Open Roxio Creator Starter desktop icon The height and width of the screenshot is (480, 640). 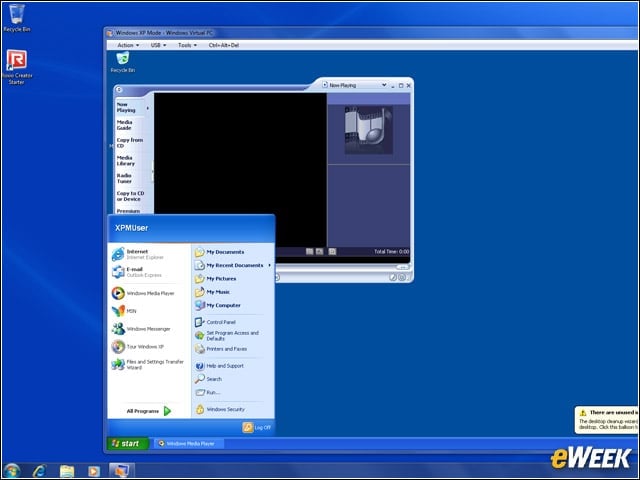16,67
